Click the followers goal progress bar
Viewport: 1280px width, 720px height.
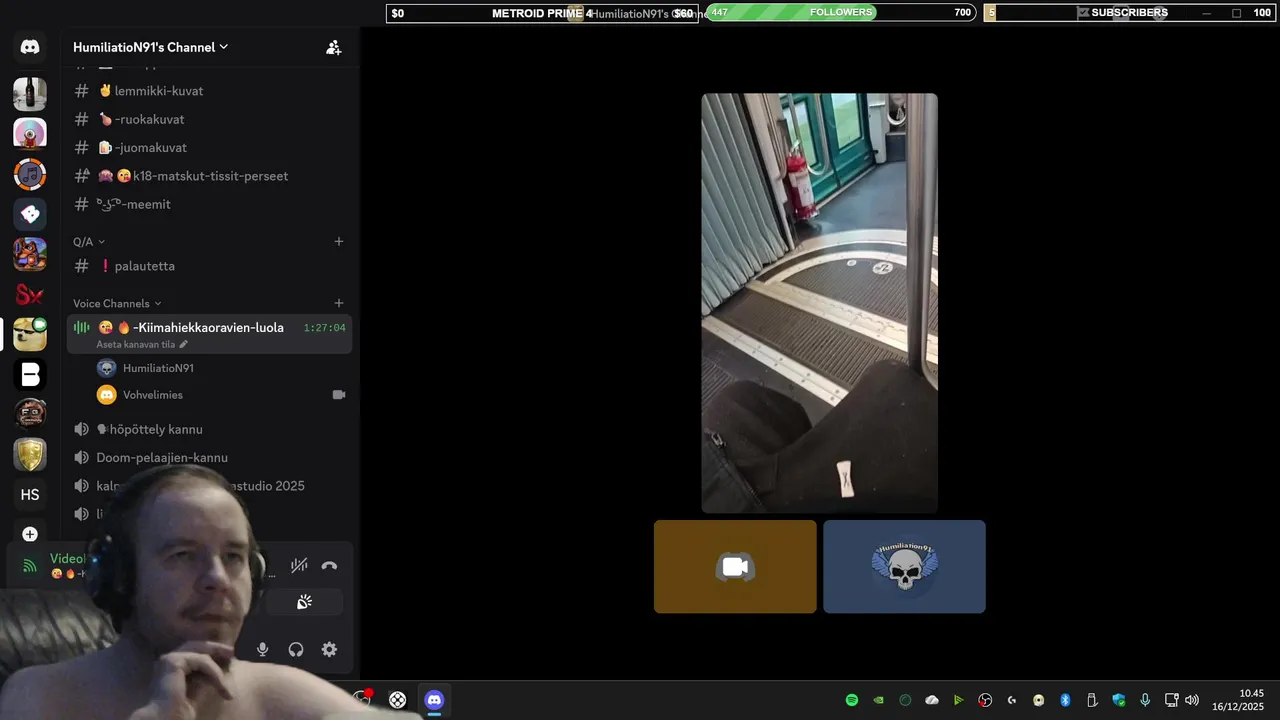tap(841, 13)
